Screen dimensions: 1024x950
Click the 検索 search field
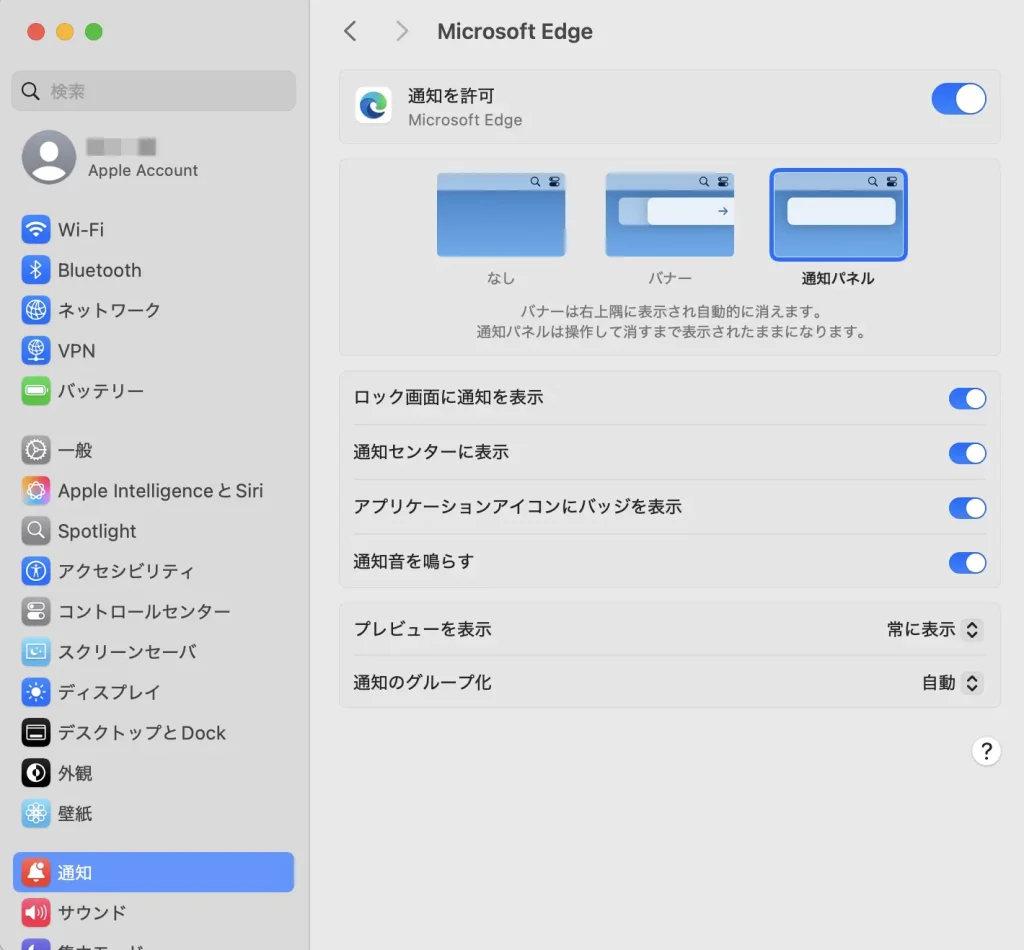(x=154, y=91)
